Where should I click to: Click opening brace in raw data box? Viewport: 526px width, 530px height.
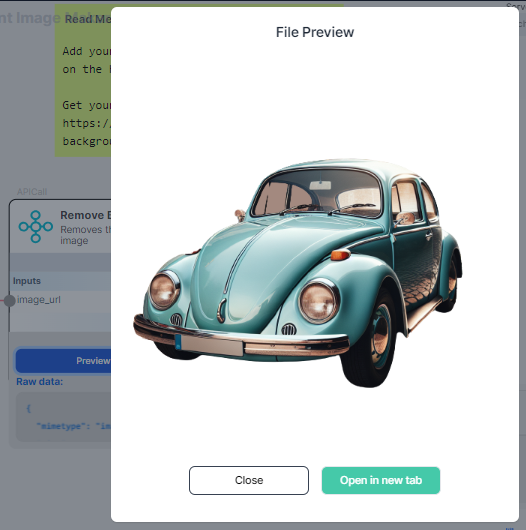click(x=29, y=409)
